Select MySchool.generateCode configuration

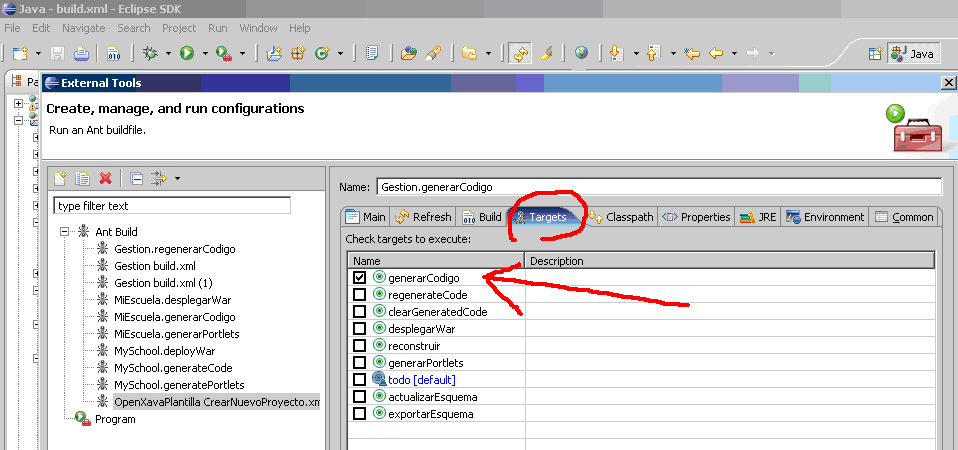click(x=173, y=368)
